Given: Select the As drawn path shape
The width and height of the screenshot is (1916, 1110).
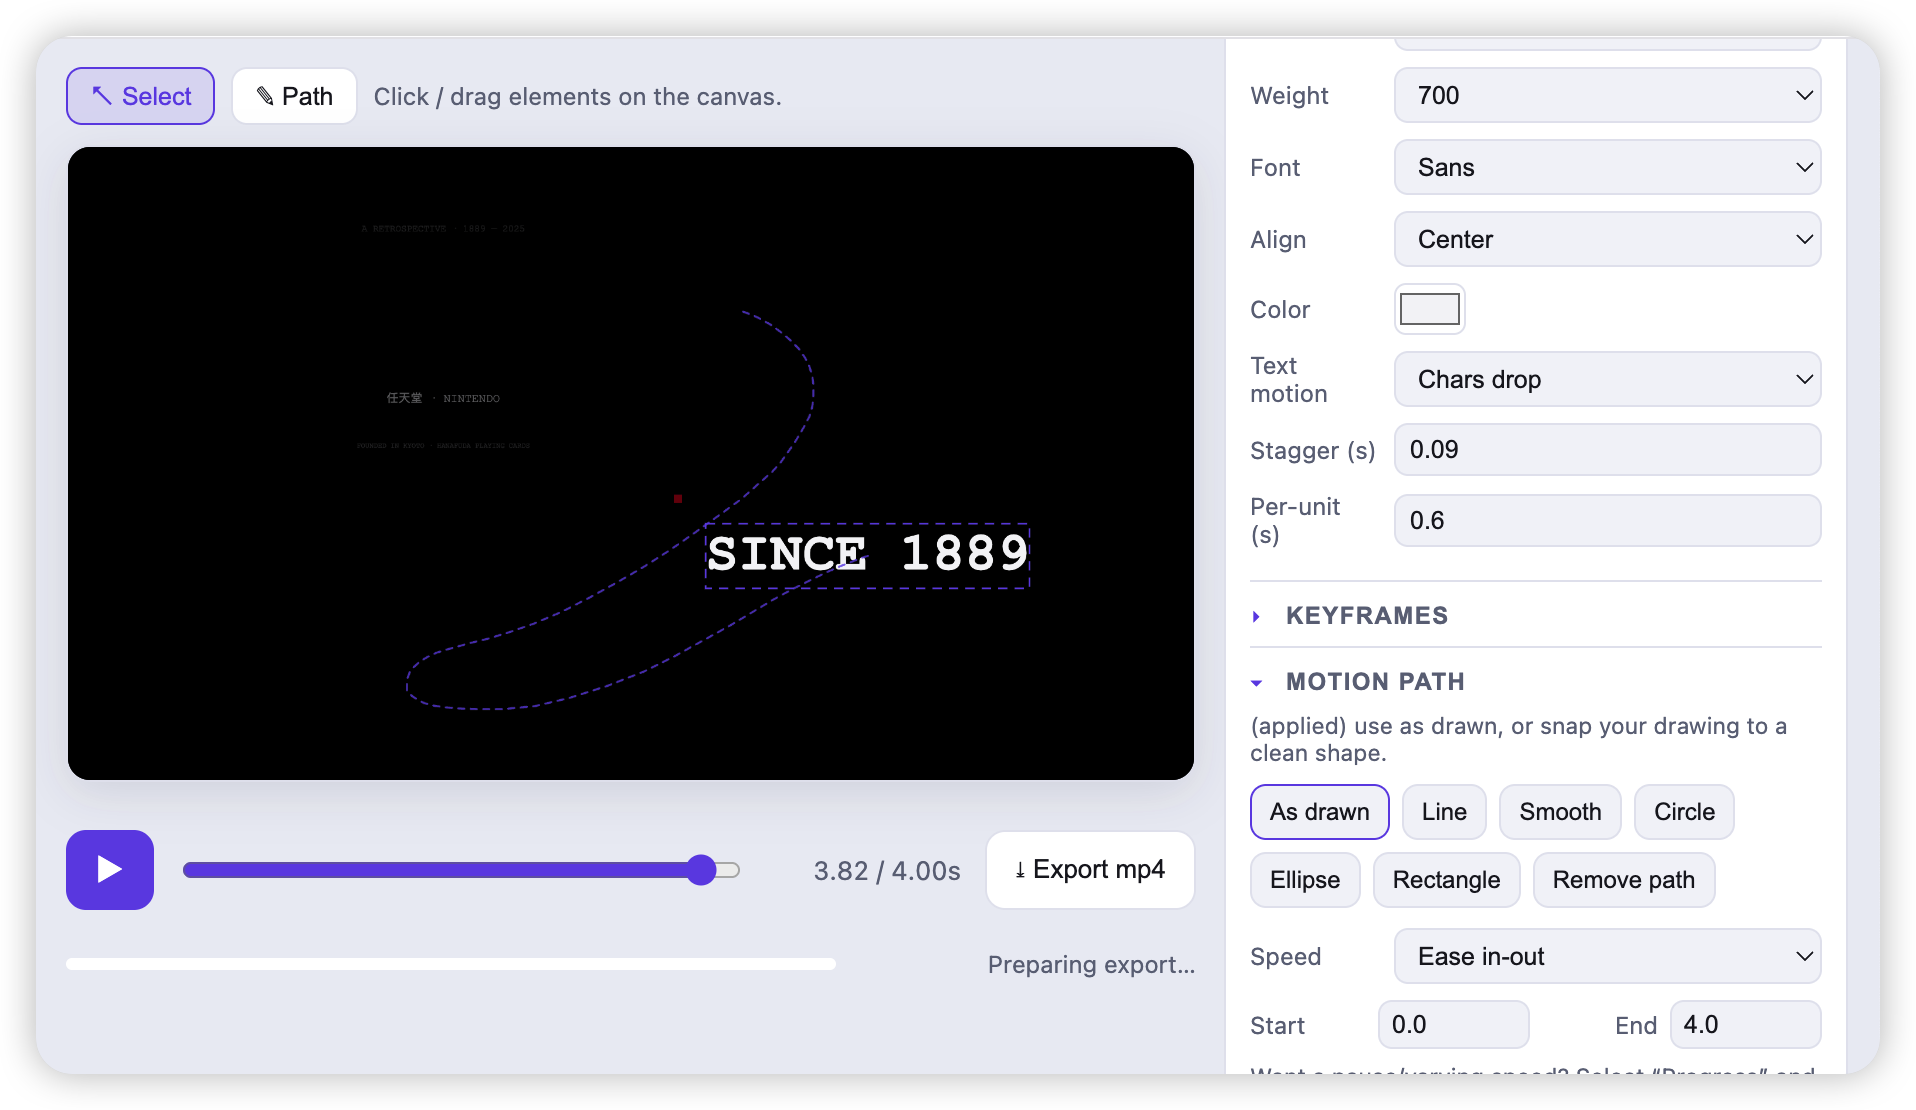Looking at the screenshot, I should (1319, 811).
